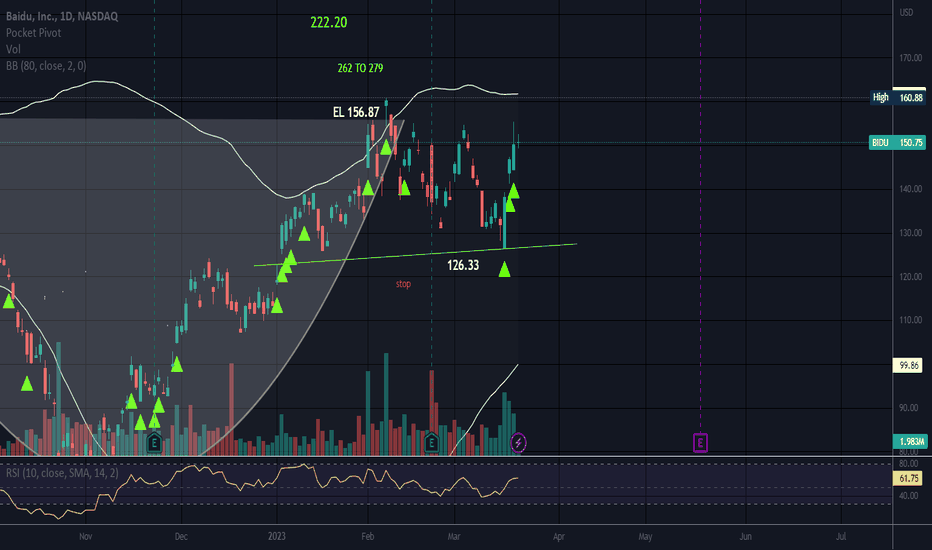The width and height of the screenshot is (932, 550).
Task: Click the pocket pivot triangle below 126.33 level
Action: 505,271
